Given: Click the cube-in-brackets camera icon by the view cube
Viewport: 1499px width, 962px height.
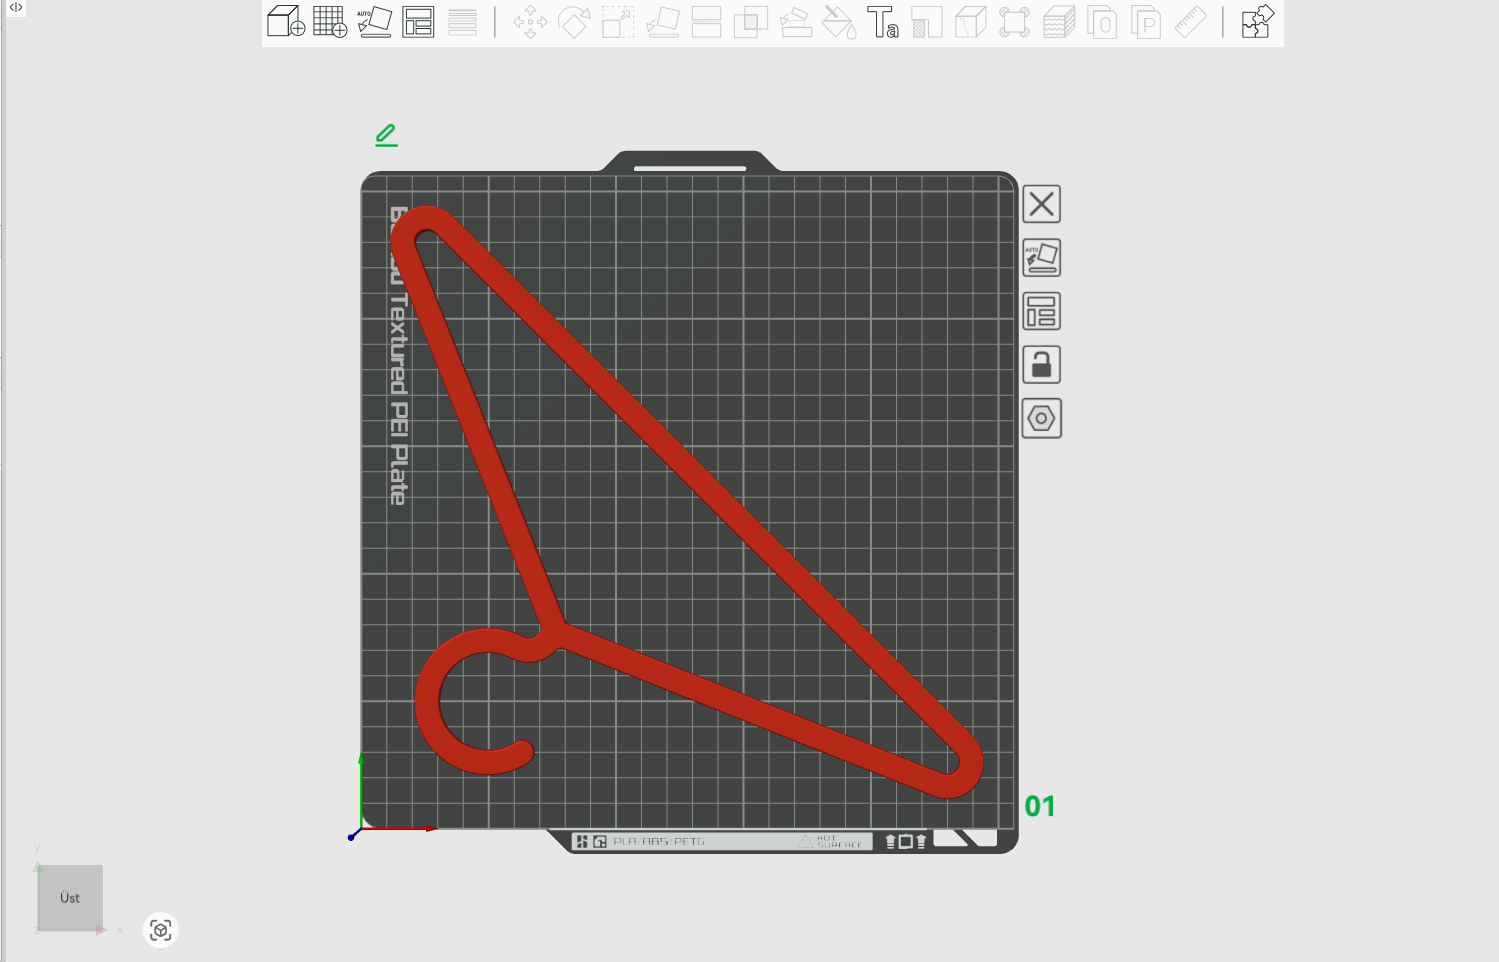Looking at the screenshot, I should (160, 931).
